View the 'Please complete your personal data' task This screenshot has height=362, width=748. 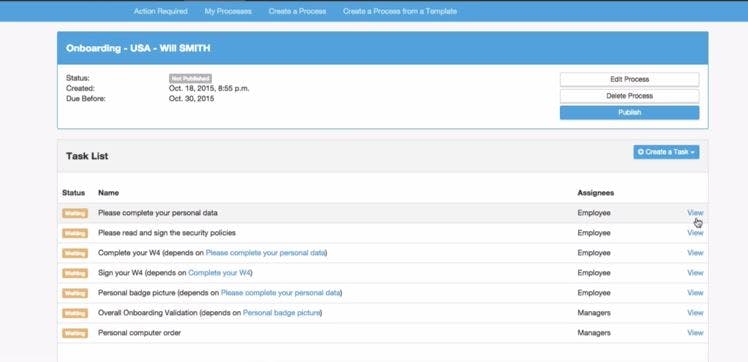coord(695,213)
